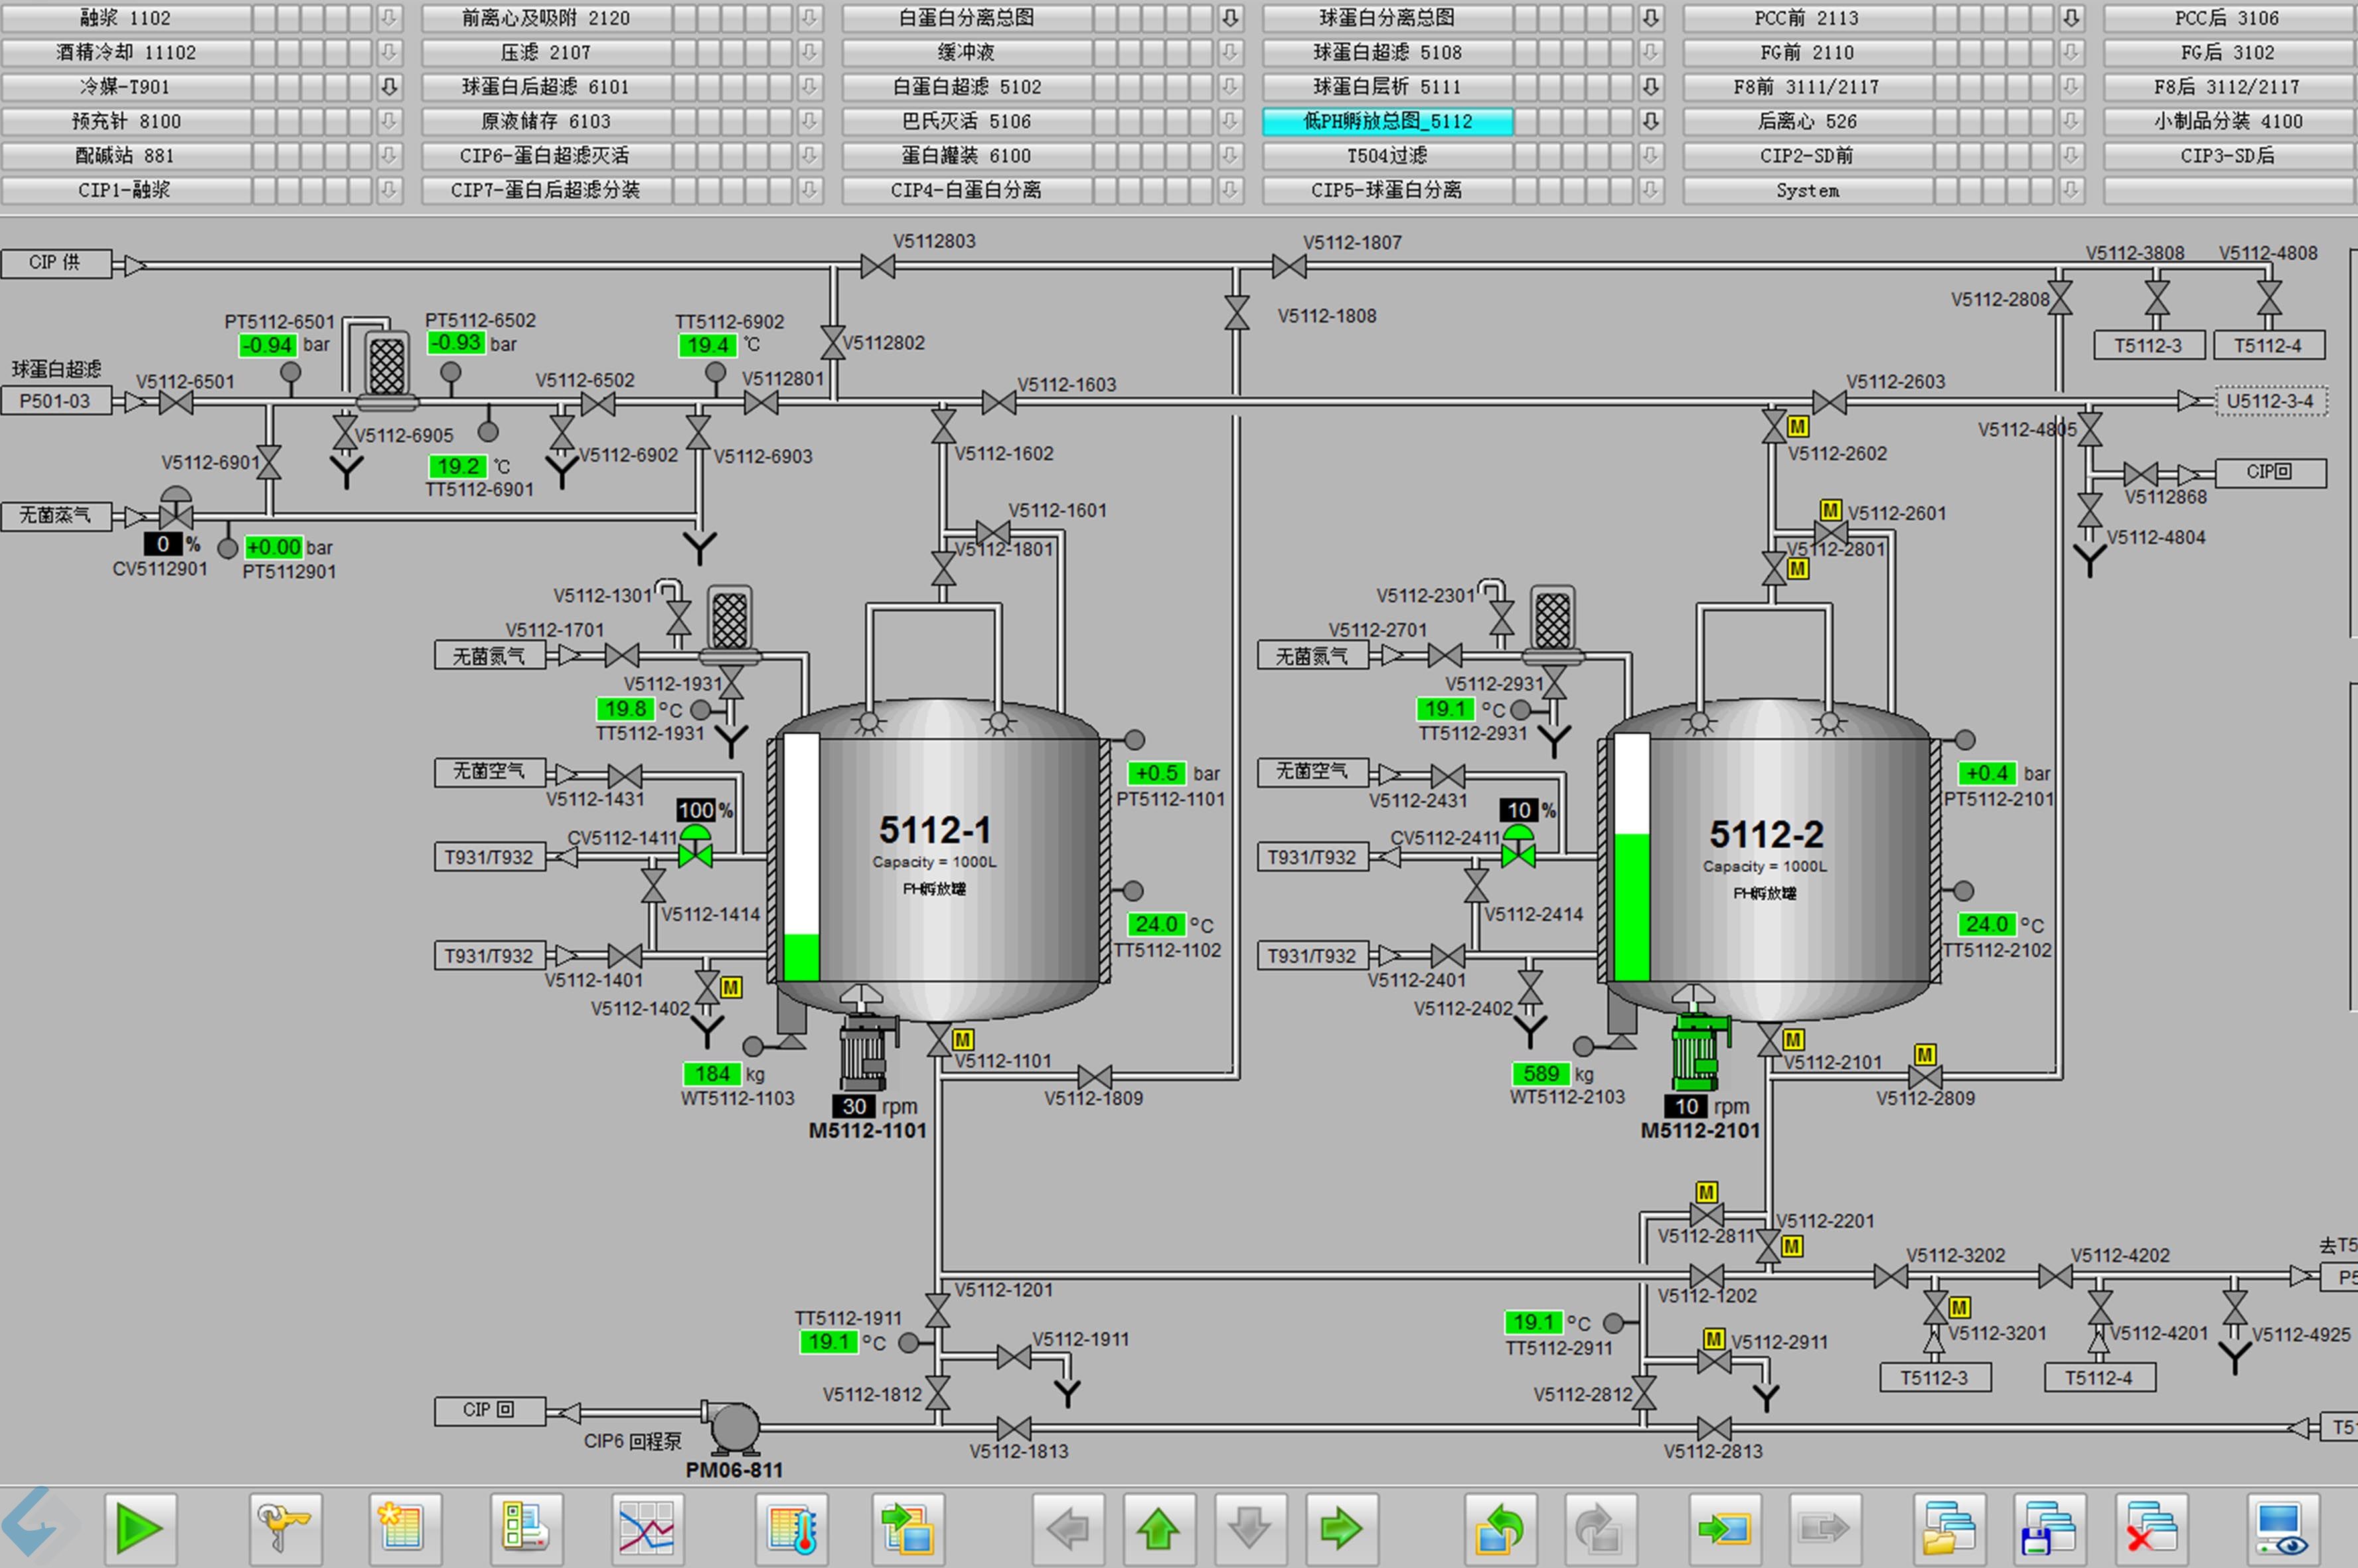This screenshot has width=2358, height=1568.
Task: Open the 低PH孵放总图_5112 screen tab
Action: 1387,121
